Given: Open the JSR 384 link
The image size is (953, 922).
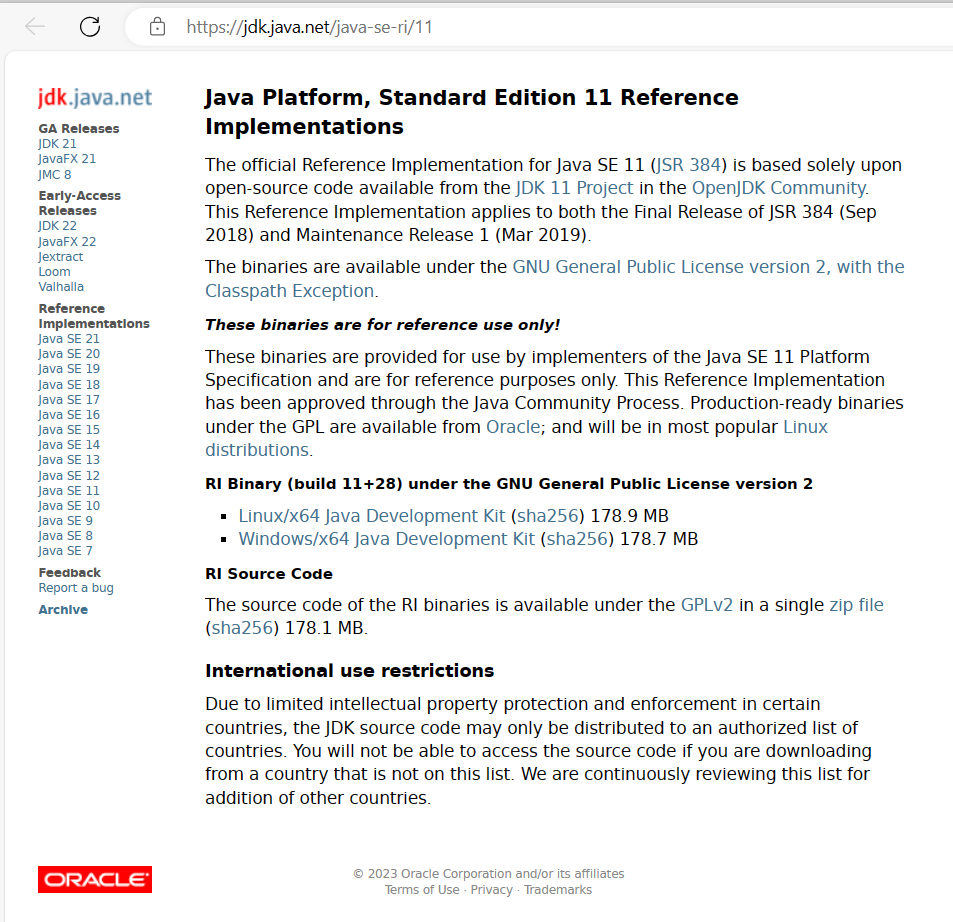Looking at the screenshot, I should point(688,165).
